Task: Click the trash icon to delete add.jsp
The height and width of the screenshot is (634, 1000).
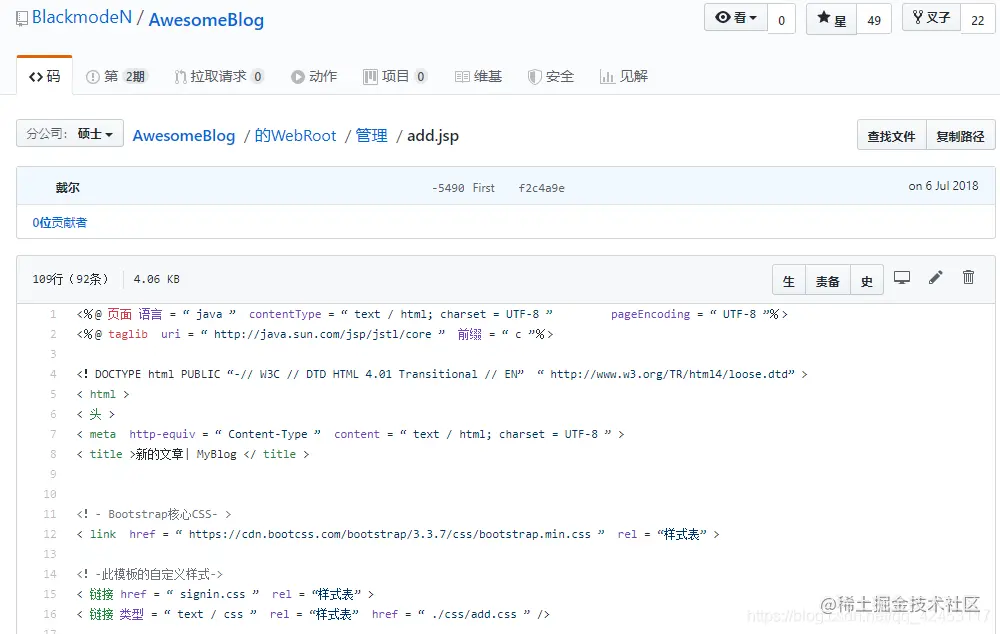Action: (x=968, y=277)
